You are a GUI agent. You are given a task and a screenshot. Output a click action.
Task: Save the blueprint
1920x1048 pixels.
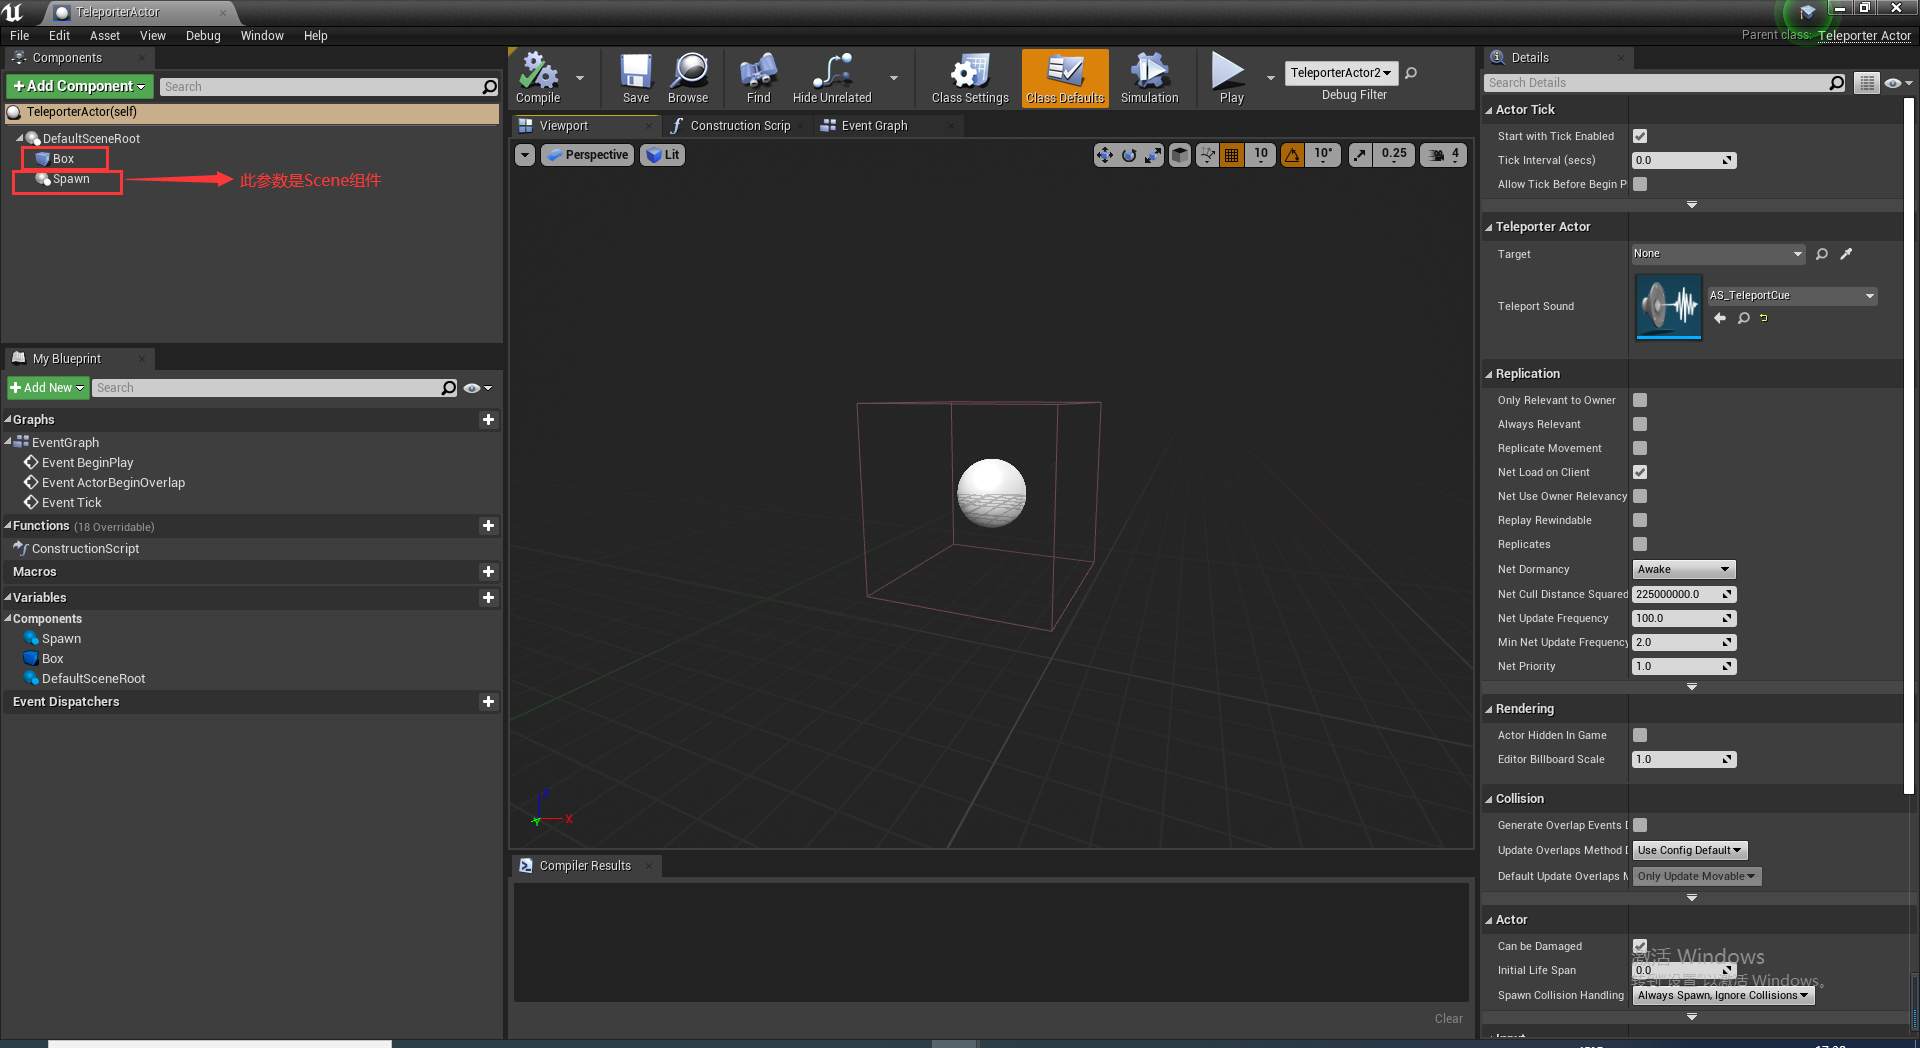(x=635, y=78)
